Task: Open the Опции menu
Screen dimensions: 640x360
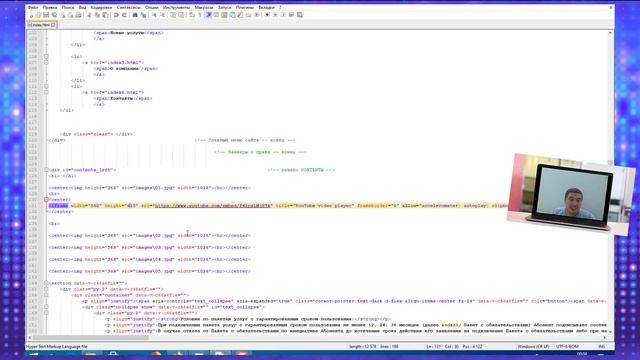Action: click(151, 7)
